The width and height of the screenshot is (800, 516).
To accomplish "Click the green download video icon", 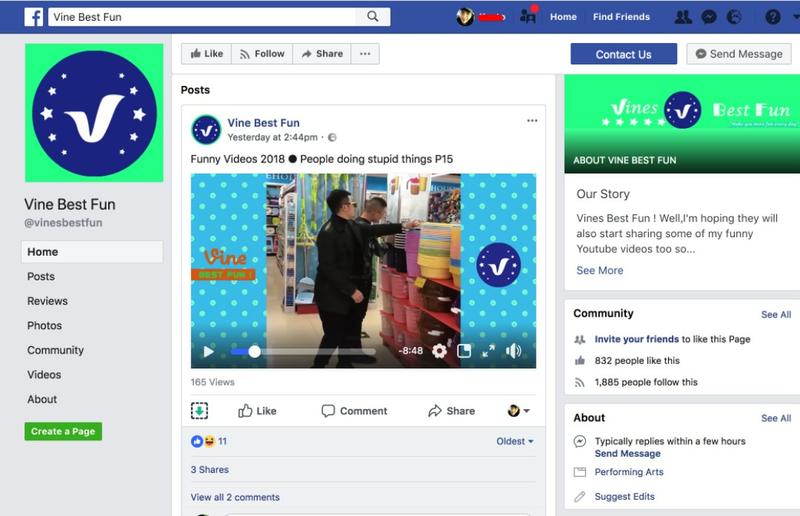I will 200,410.
